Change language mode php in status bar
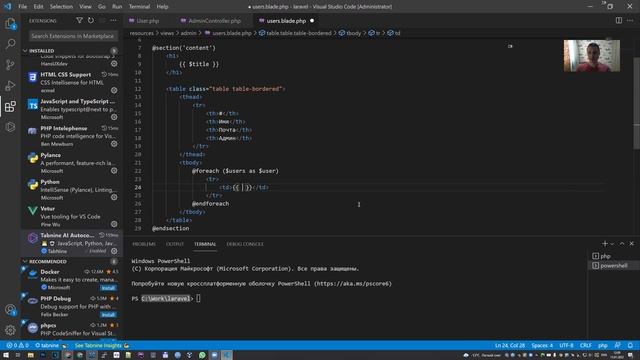Image resolution: width=640 pixels, height=360 pixels. pos(602,345)
